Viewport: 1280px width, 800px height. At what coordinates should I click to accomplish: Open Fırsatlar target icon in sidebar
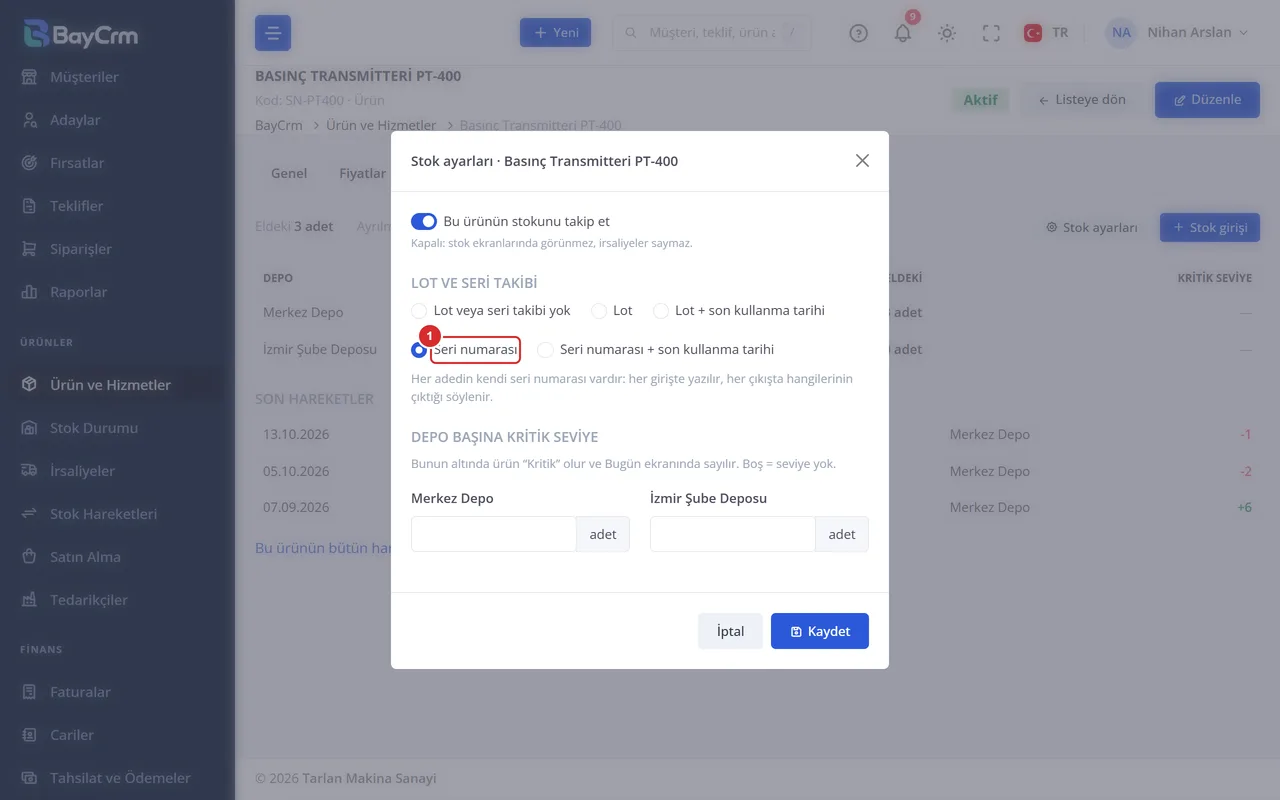(x=30, y=163)
